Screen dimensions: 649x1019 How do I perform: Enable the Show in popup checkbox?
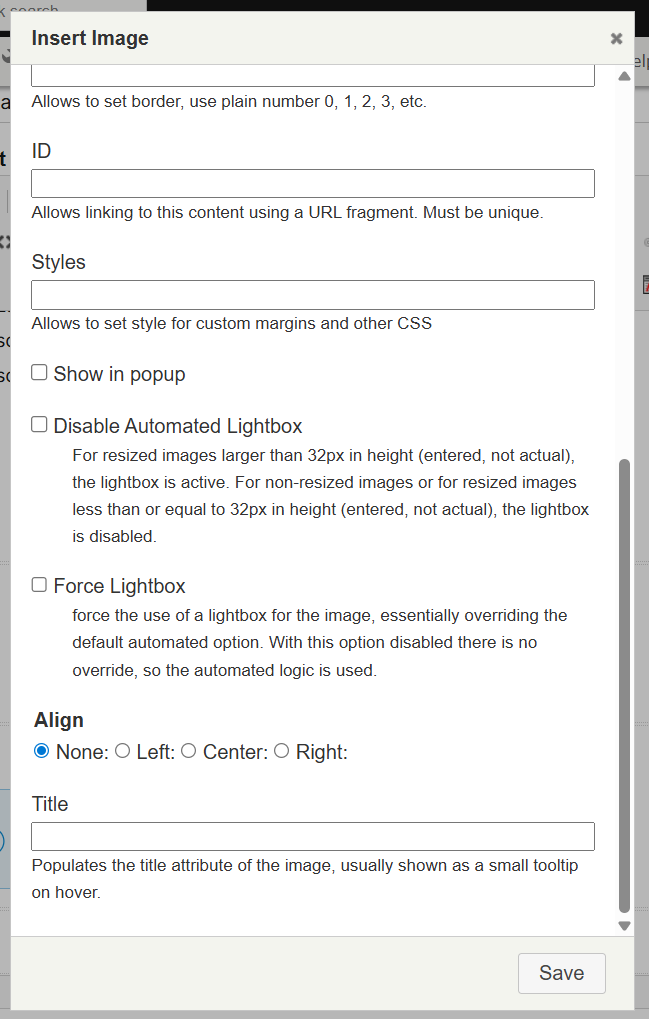[40, 373]
